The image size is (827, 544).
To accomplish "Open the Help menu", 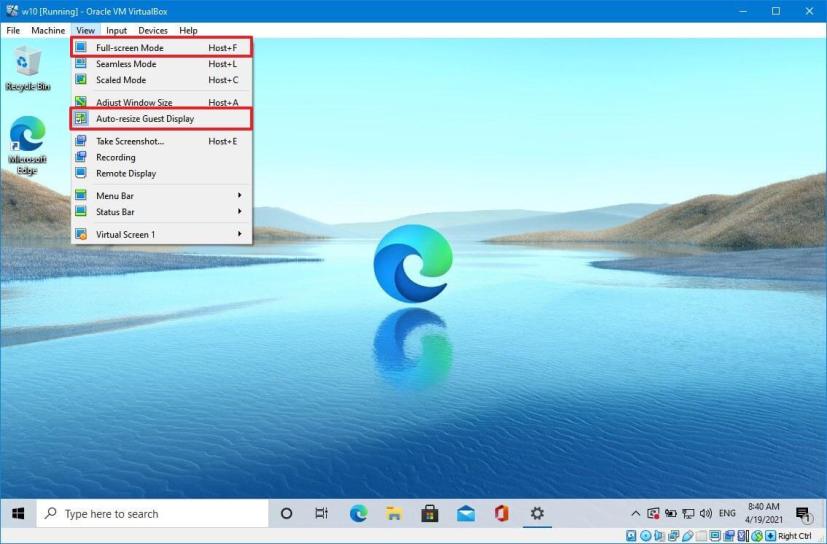I will 188,31.
